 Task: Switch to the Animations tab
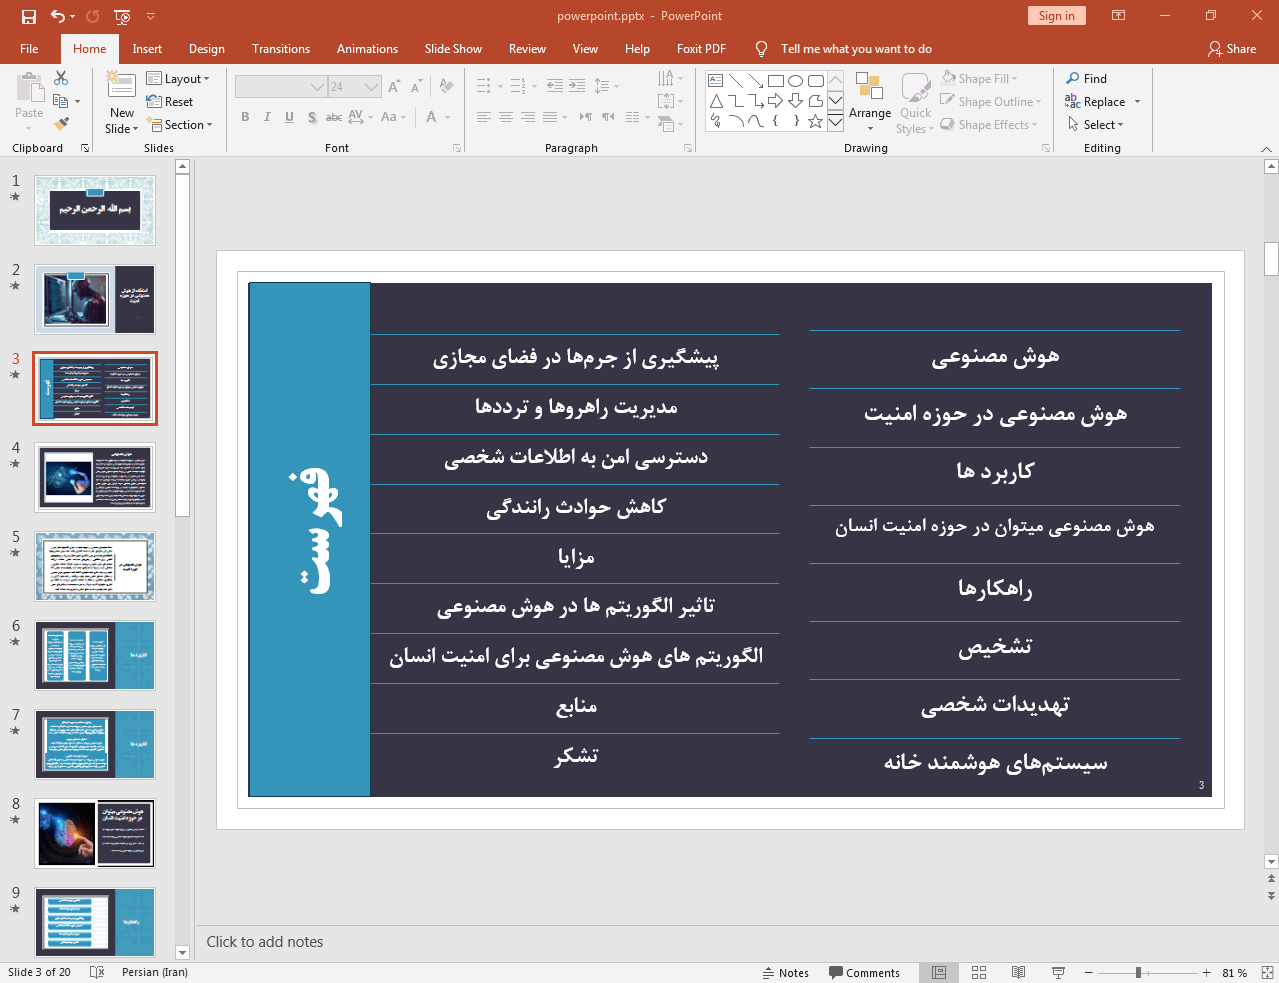tap(367, 49)
